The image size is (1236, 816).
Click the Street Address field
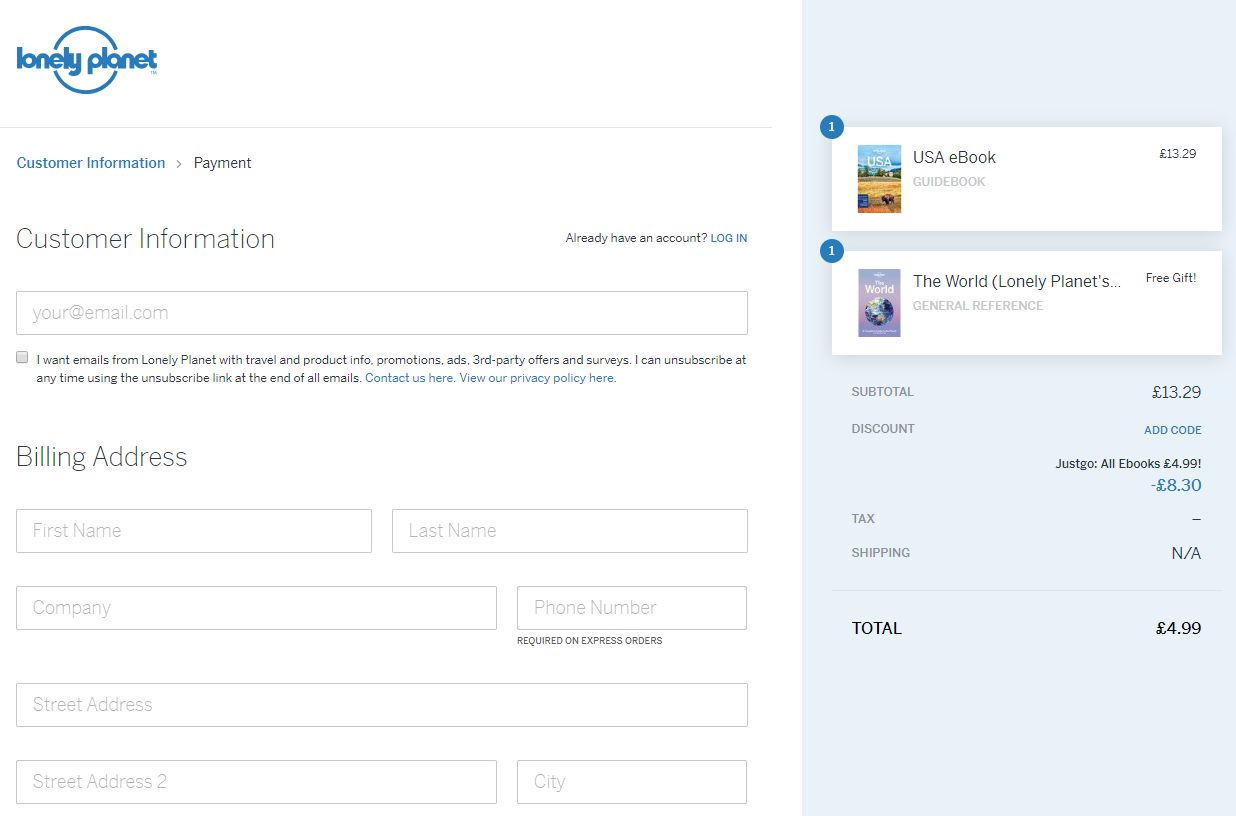click(382, 705)
